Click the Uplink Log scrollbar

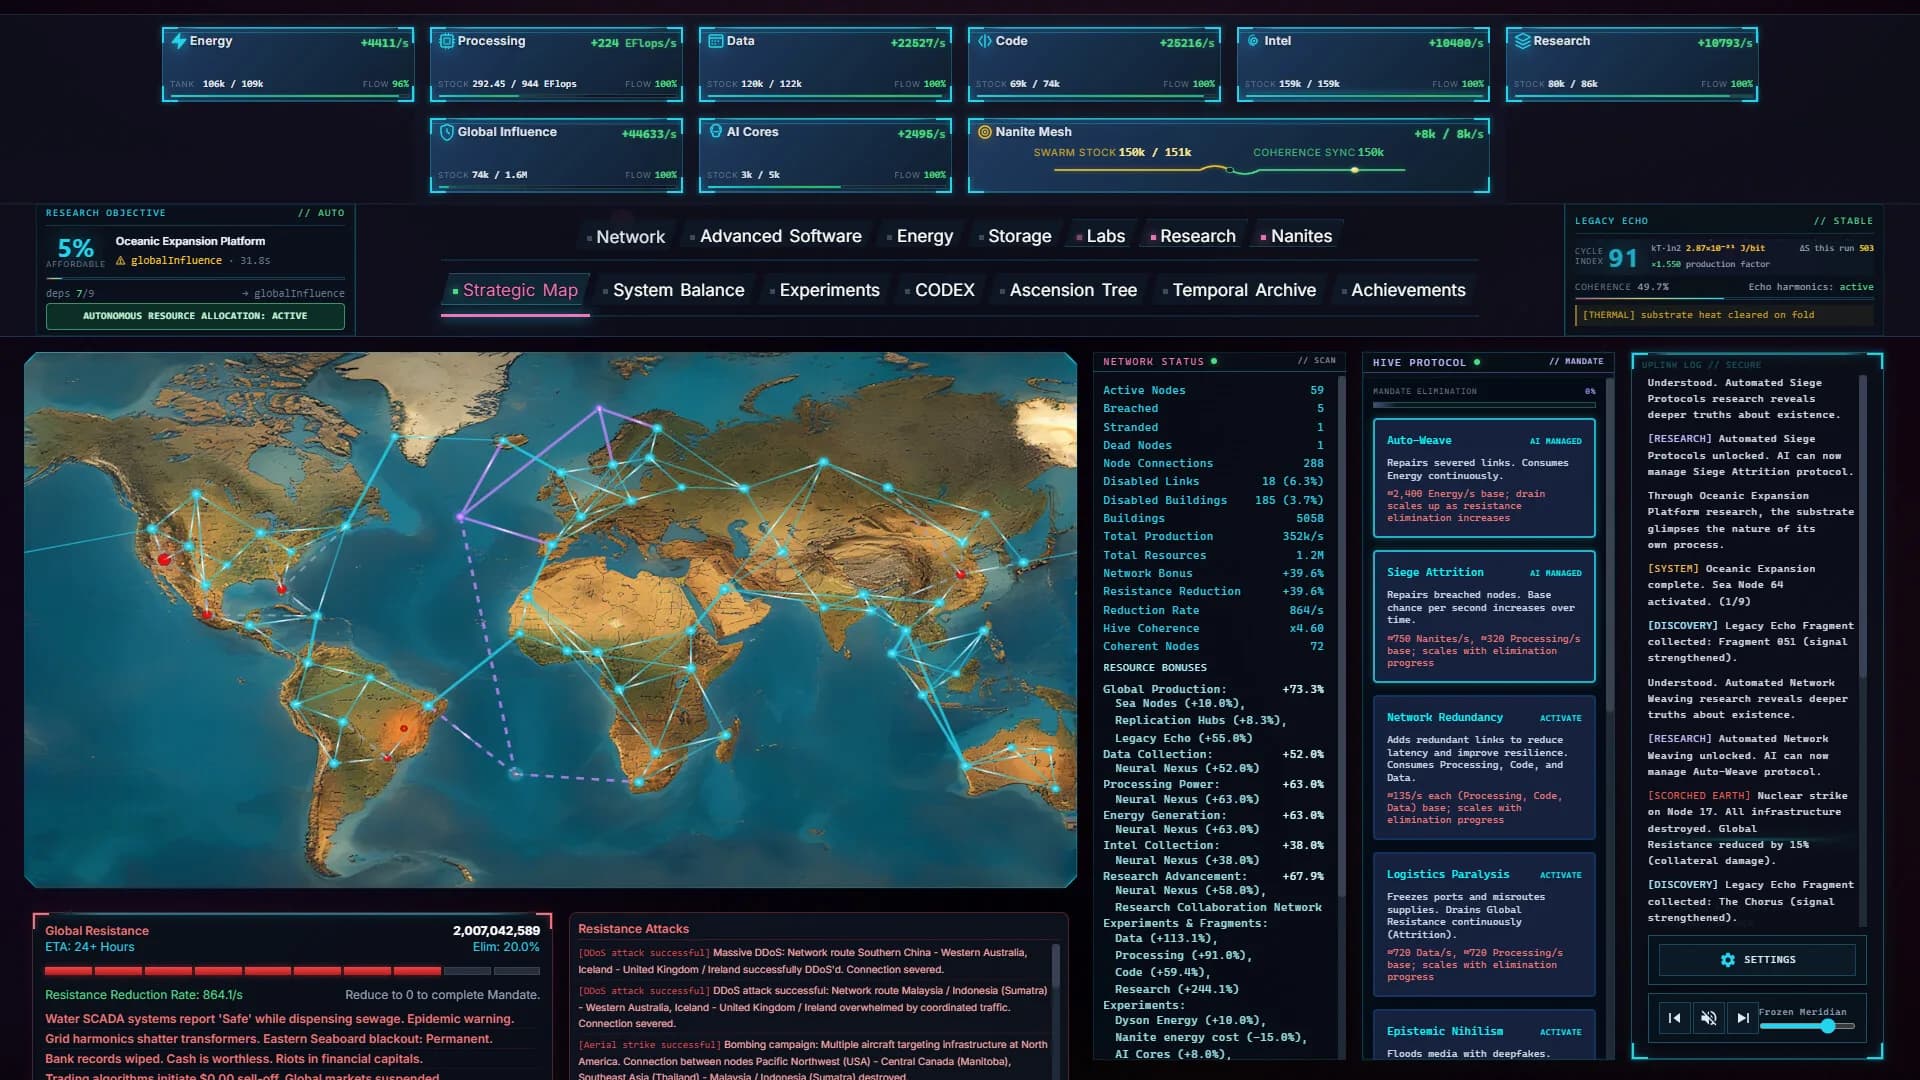point(1863,525)
